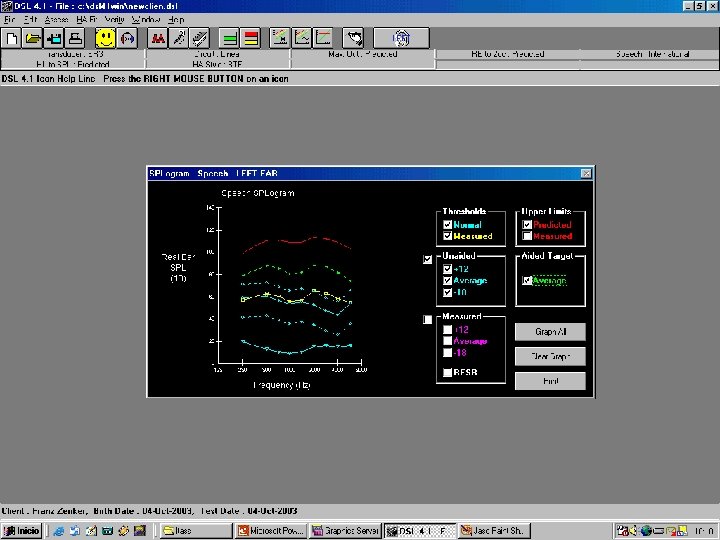Uncheck Predicted under Upper Limits
Screen dimensions: 720x540
[527, 225]
